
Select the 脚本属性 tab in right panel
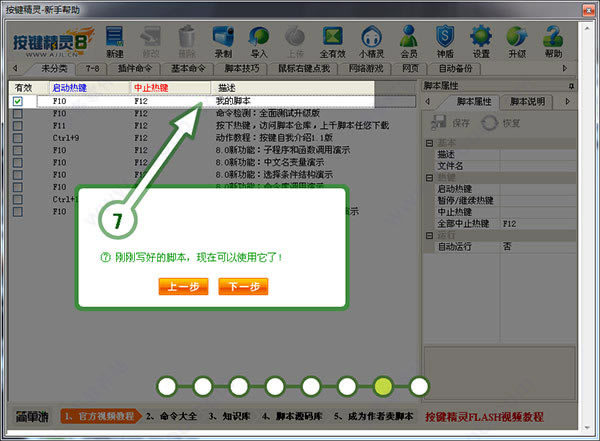[474, 102]
